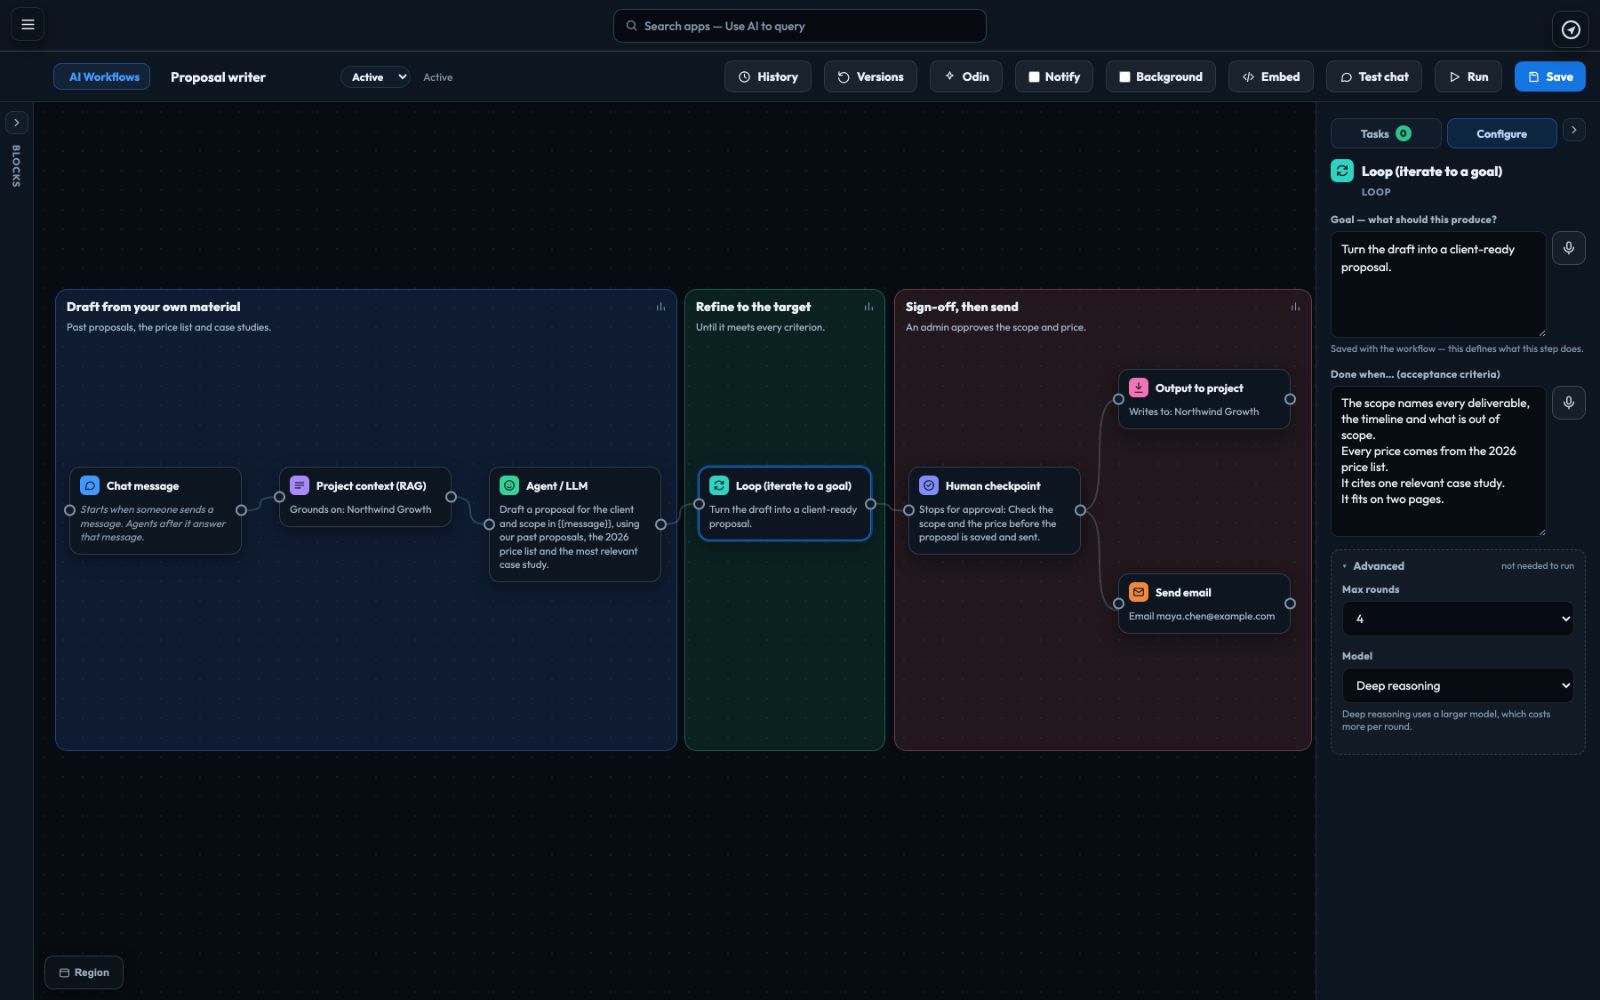Toggle the Notify checkbox

pyautogui.click(x=1034, y=77)
